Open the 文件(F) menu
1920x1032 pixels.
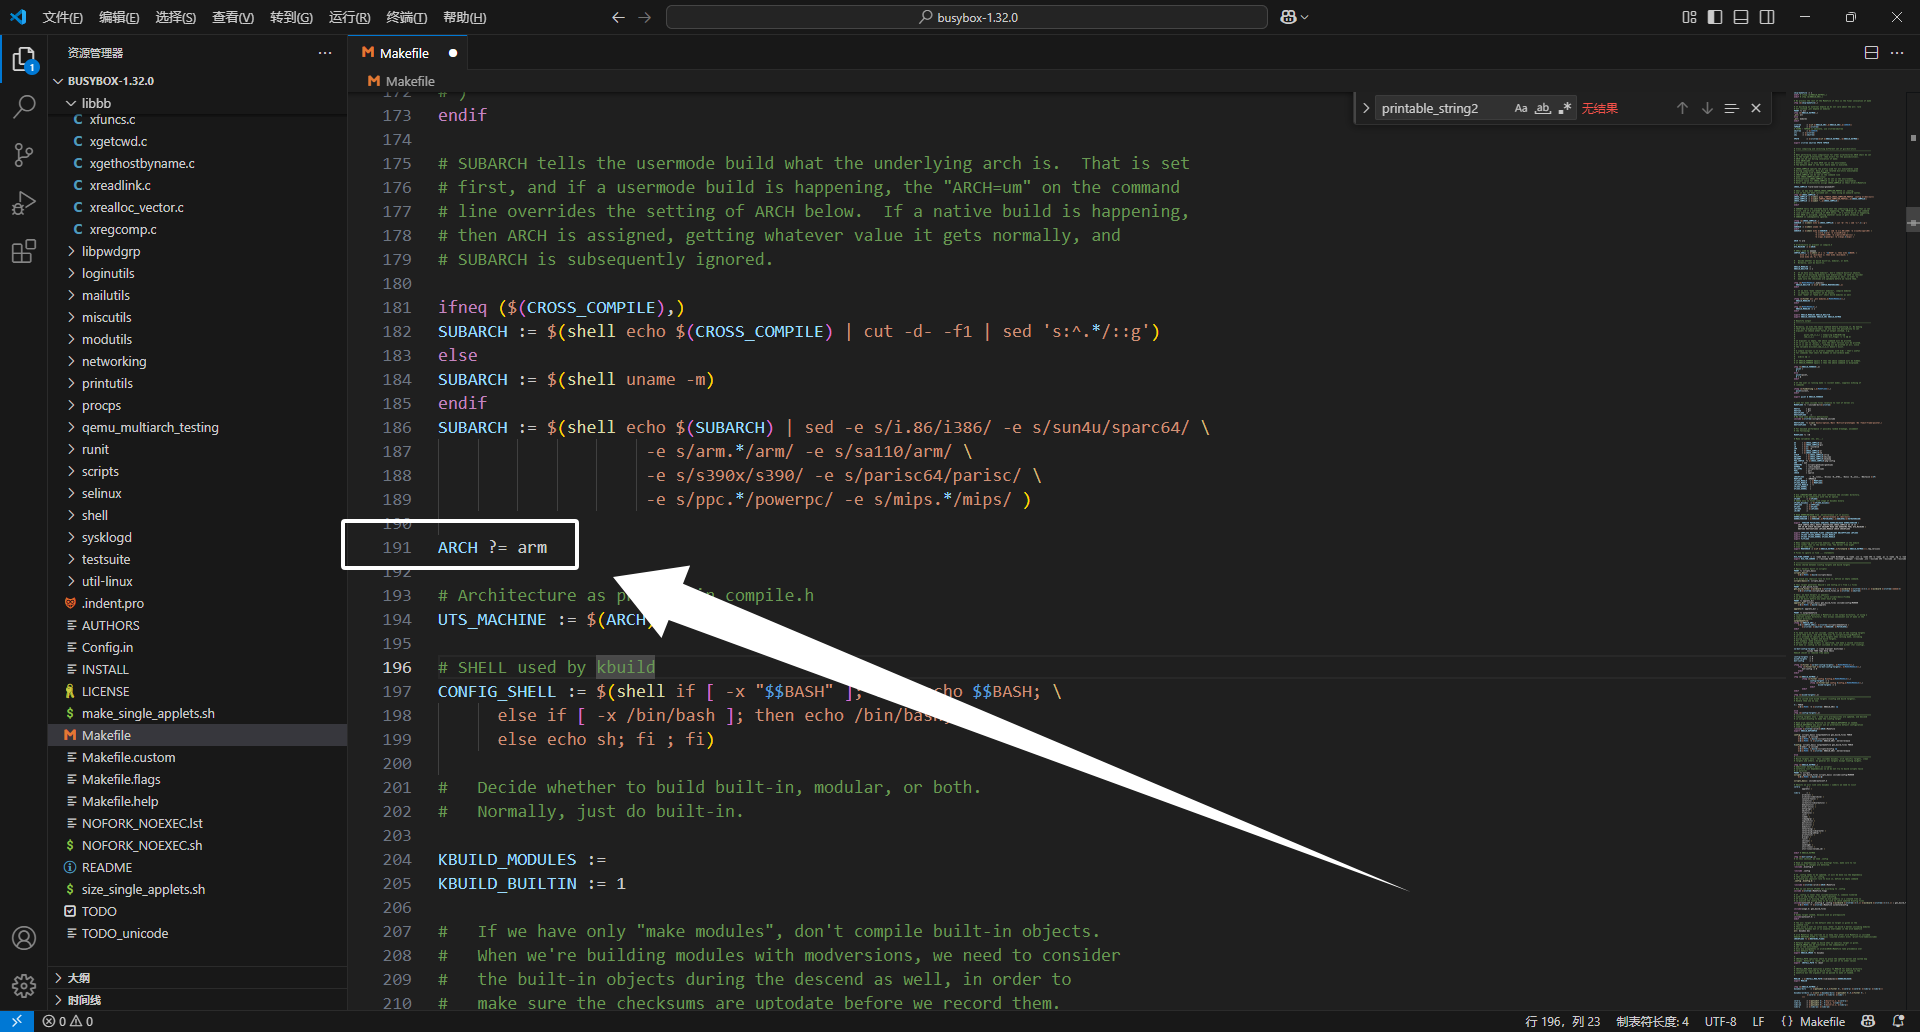(63, 17)
